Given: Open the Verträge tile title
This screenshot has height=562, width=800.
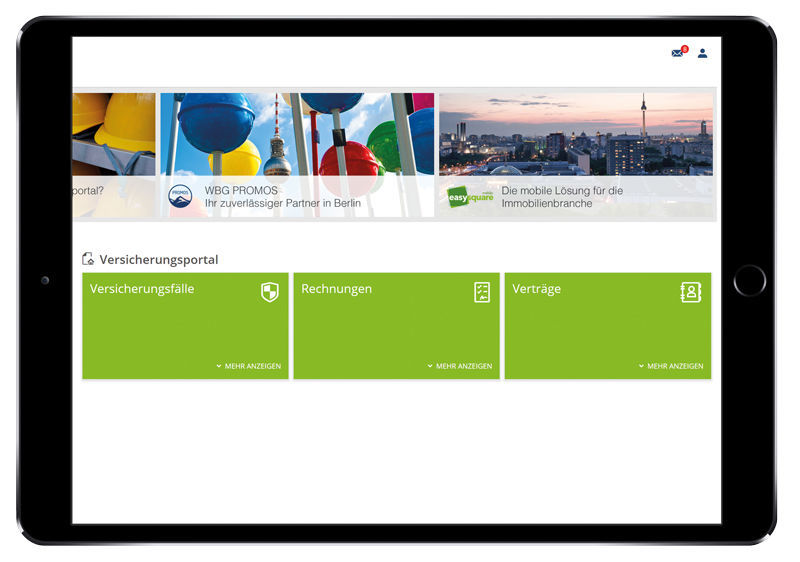Looking at the screenshot, I should point(536,289).
